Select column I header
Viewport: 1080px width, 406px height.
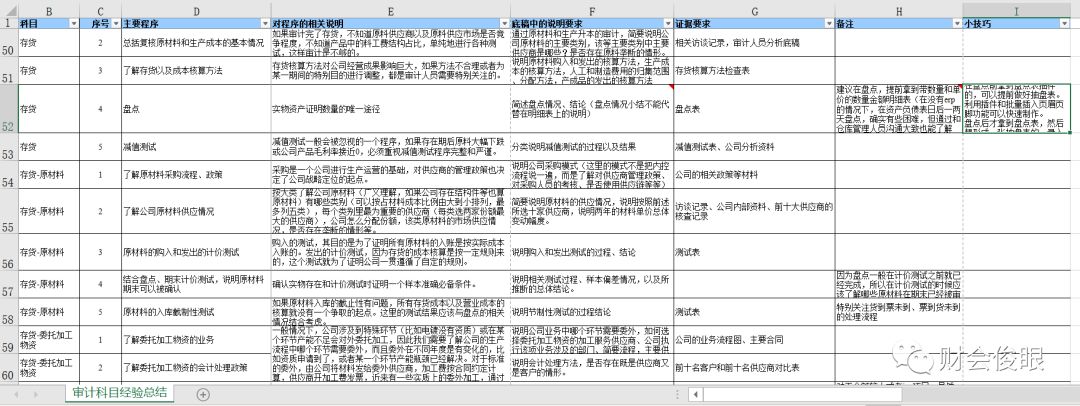point(1017,12)
